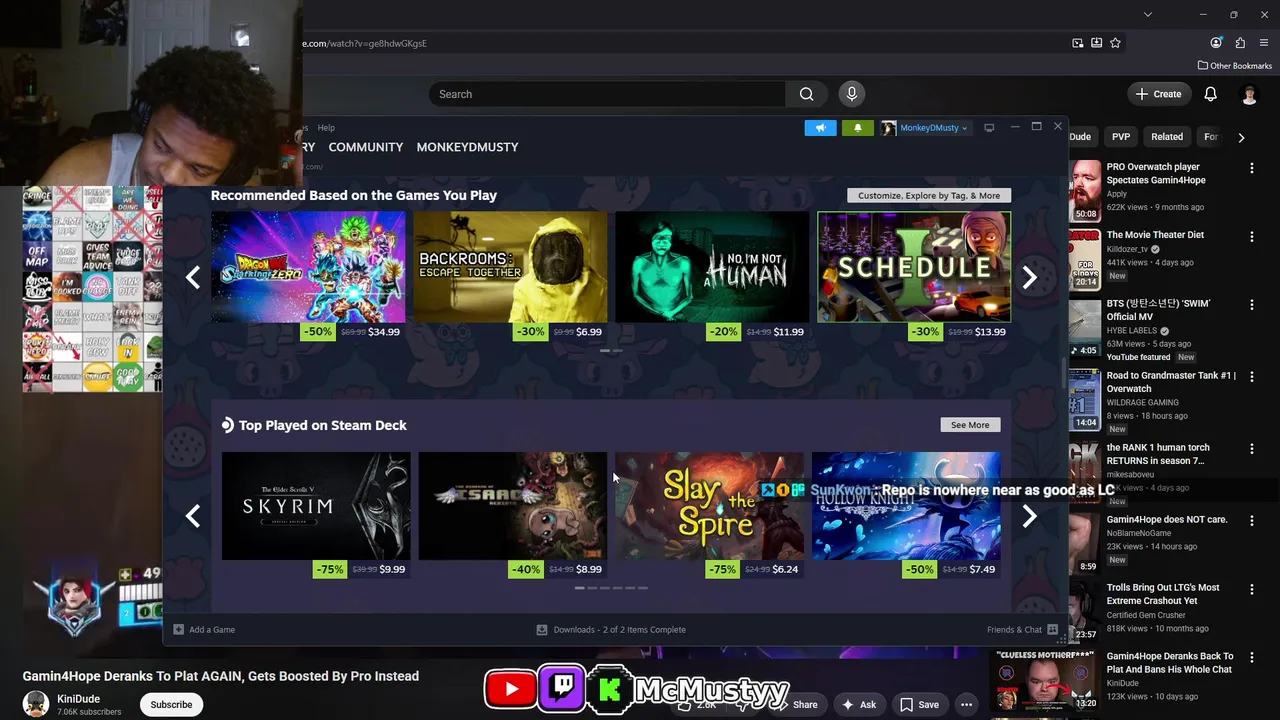Click the YouTube search magnifier button
Screen dimensions: 1280x720
pos(806,94)
